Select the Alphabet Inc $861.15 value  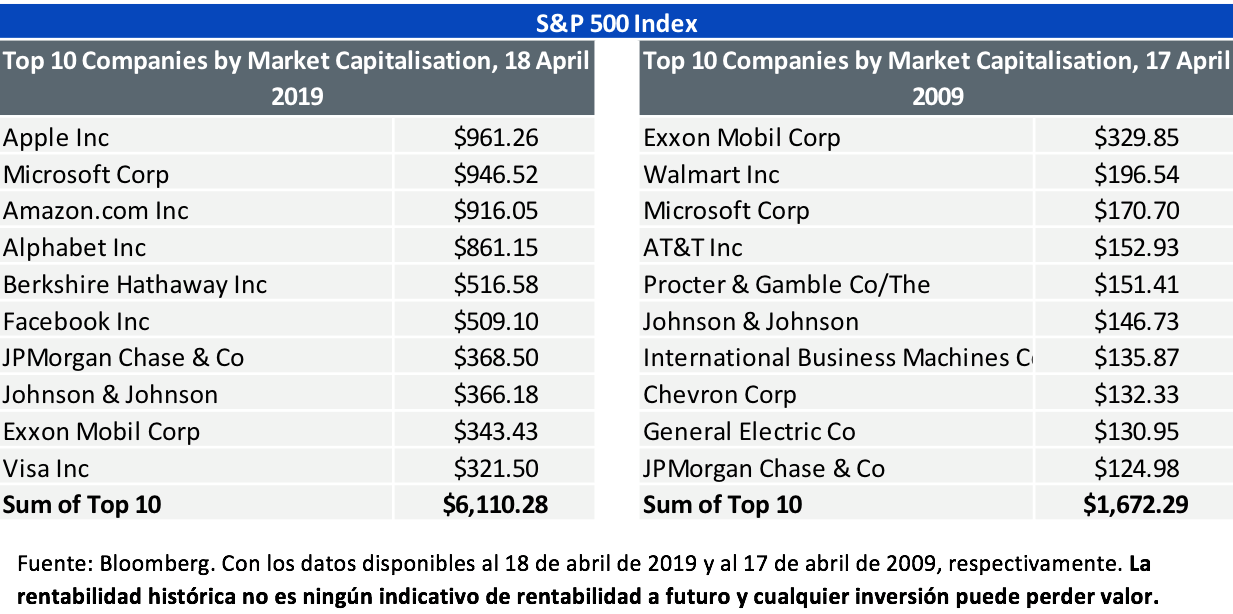495,248
